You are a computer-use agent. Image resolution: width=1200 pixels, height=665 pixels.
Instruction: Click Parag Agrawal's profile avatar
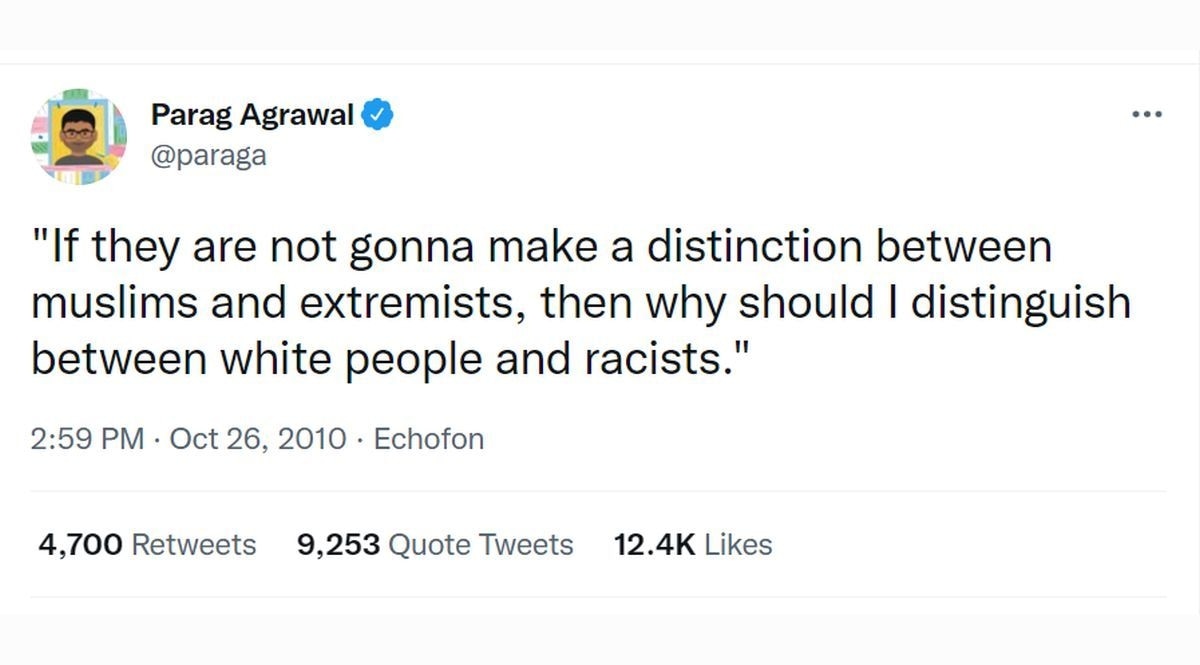79,137
